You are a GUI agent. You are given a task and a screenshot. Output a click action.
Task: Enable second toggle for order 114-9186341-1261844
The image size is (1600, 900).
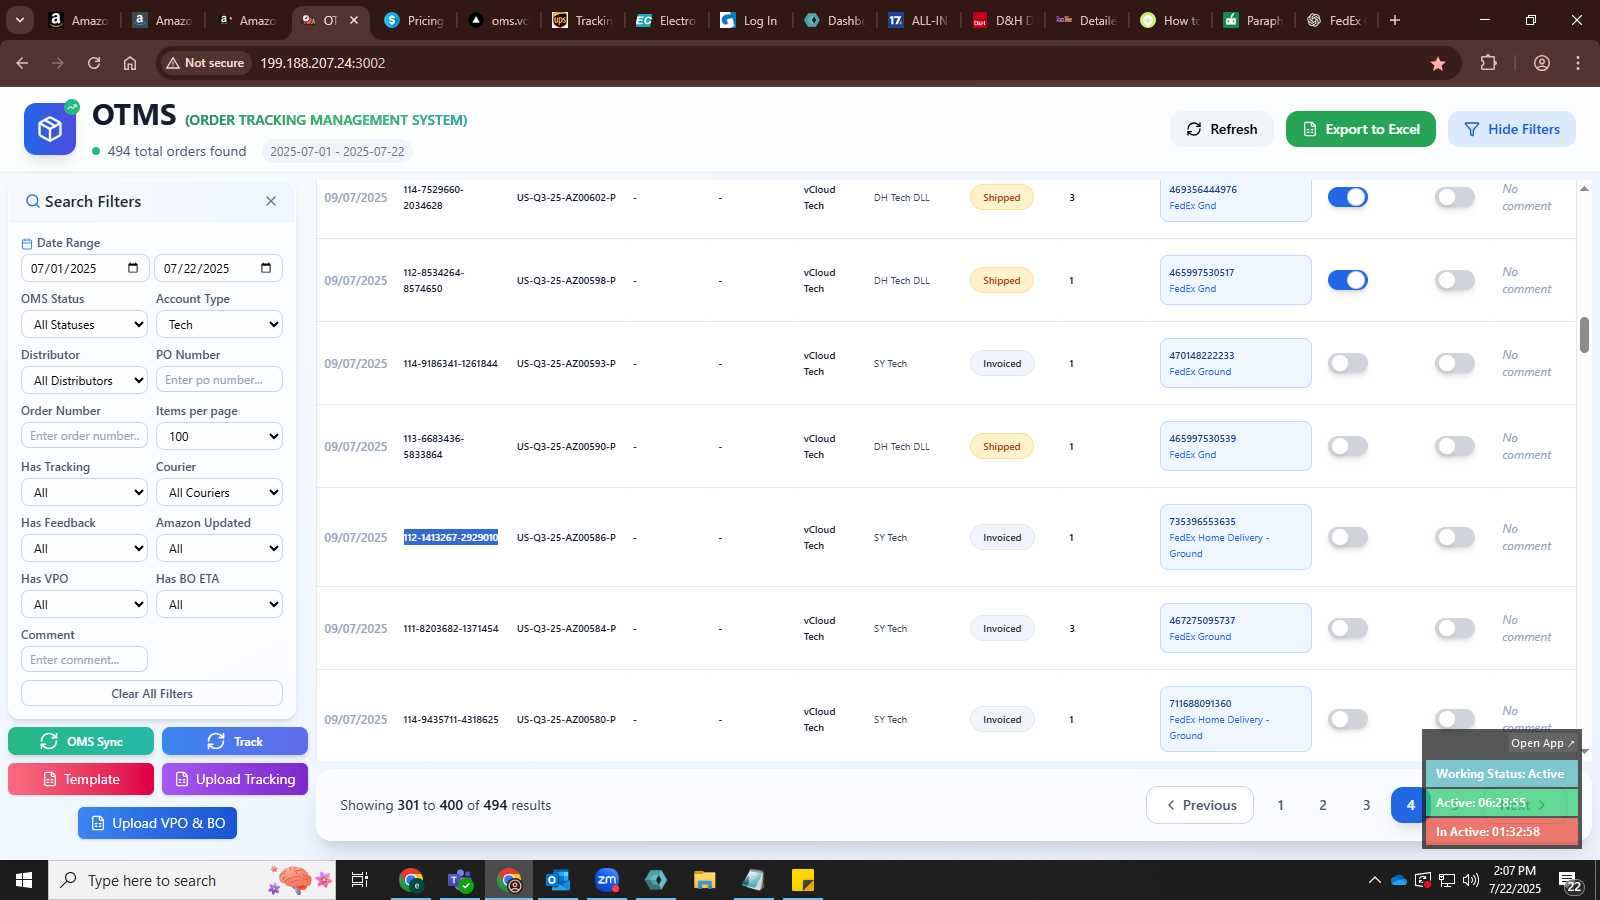click(1455, 363)
